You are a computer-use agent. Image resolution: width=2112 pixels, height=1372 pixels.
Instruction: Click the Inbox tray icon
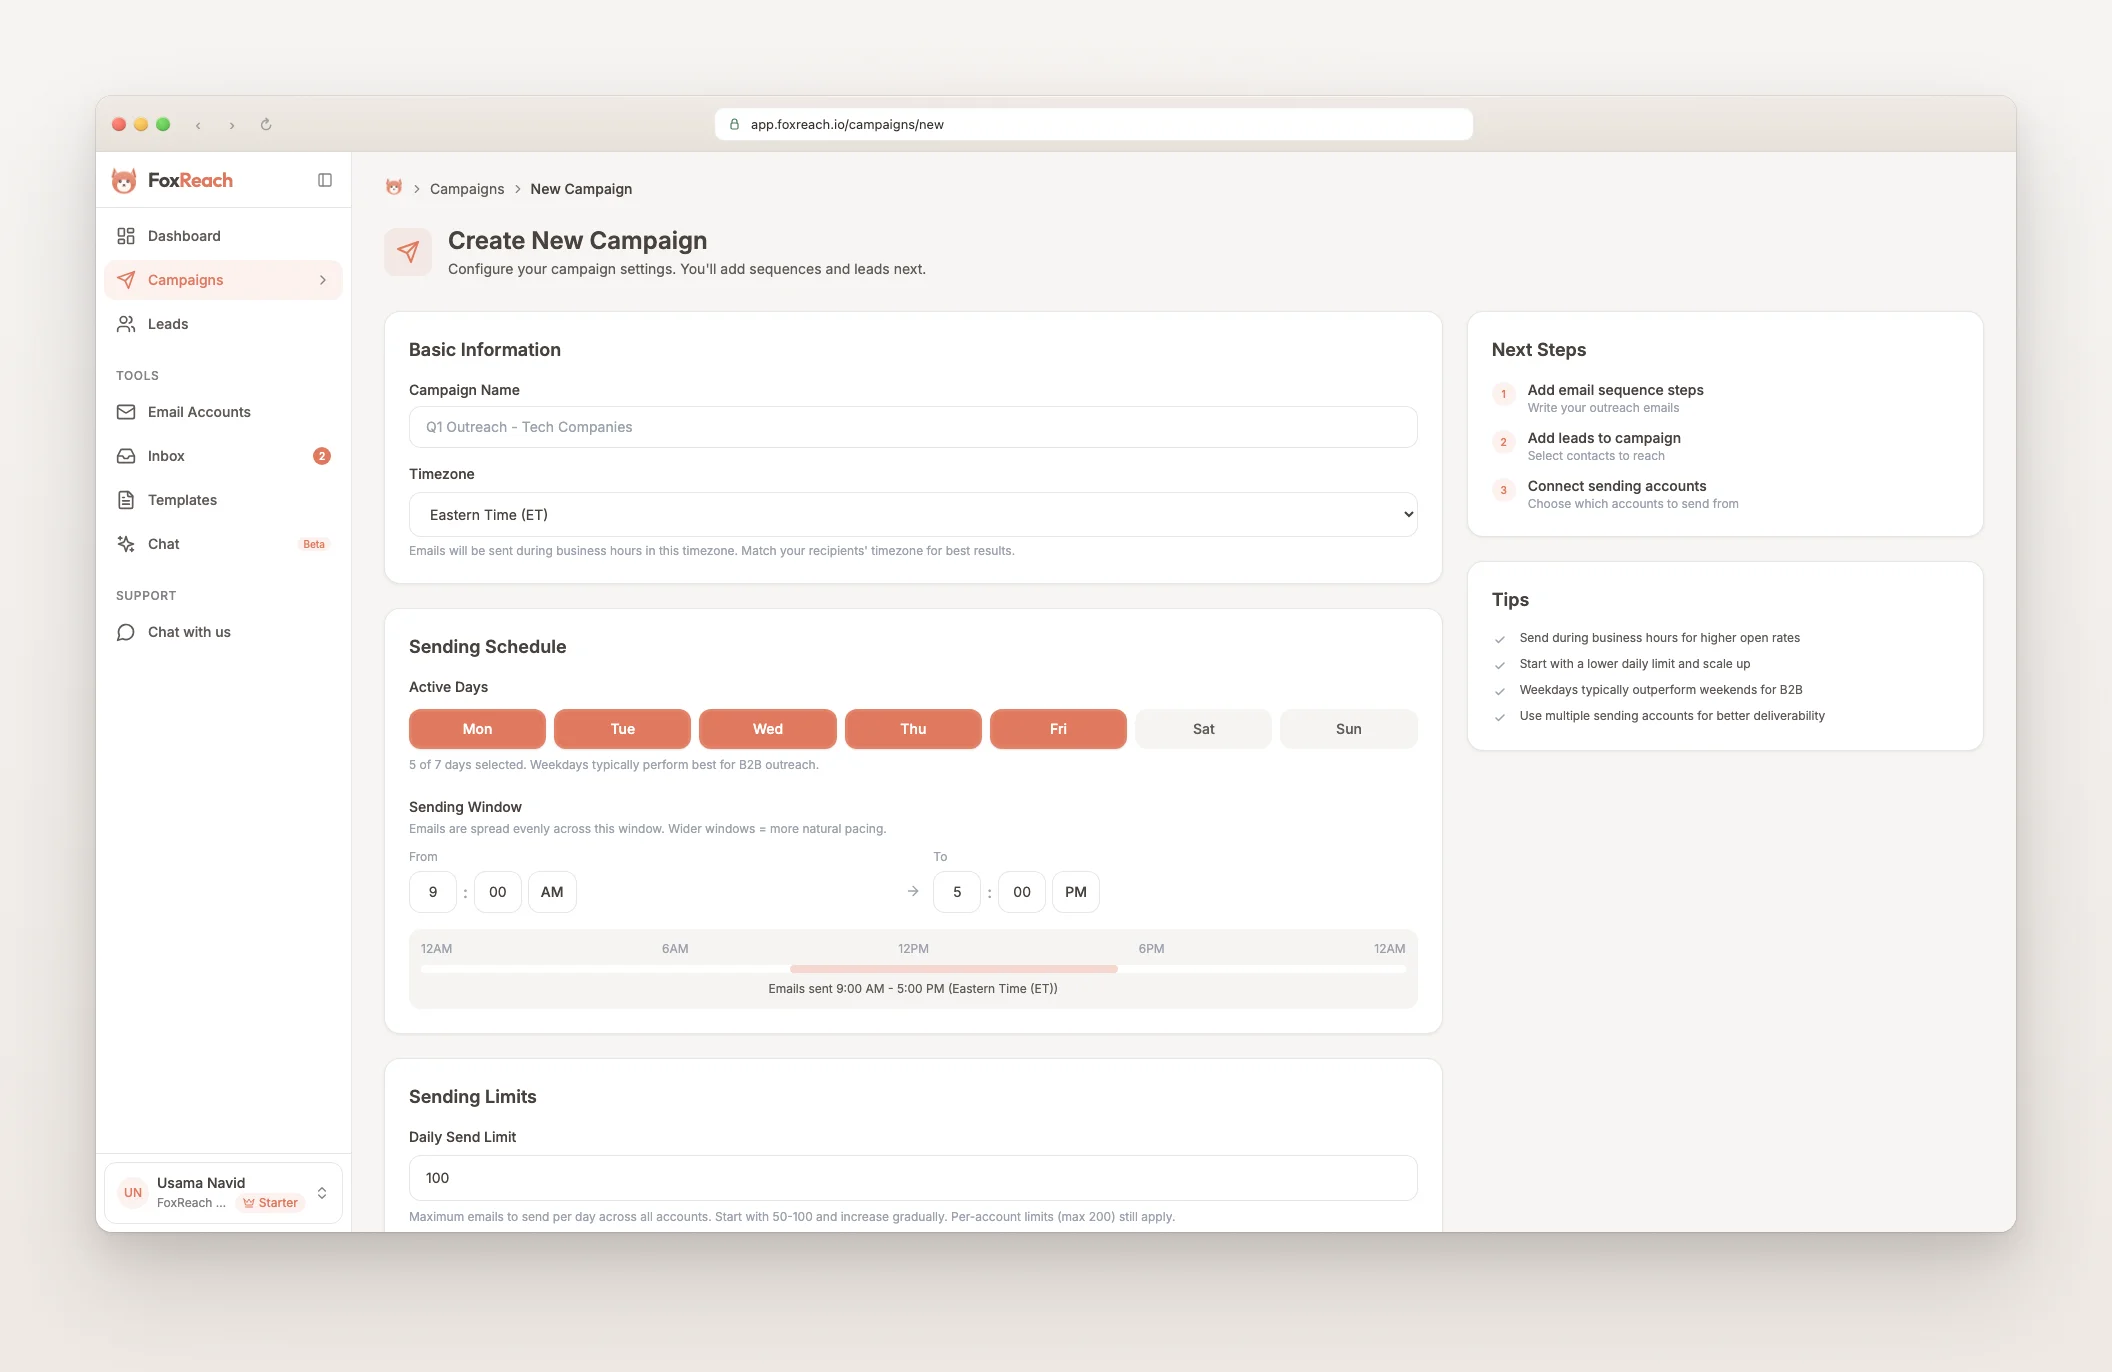pos(126,456)
